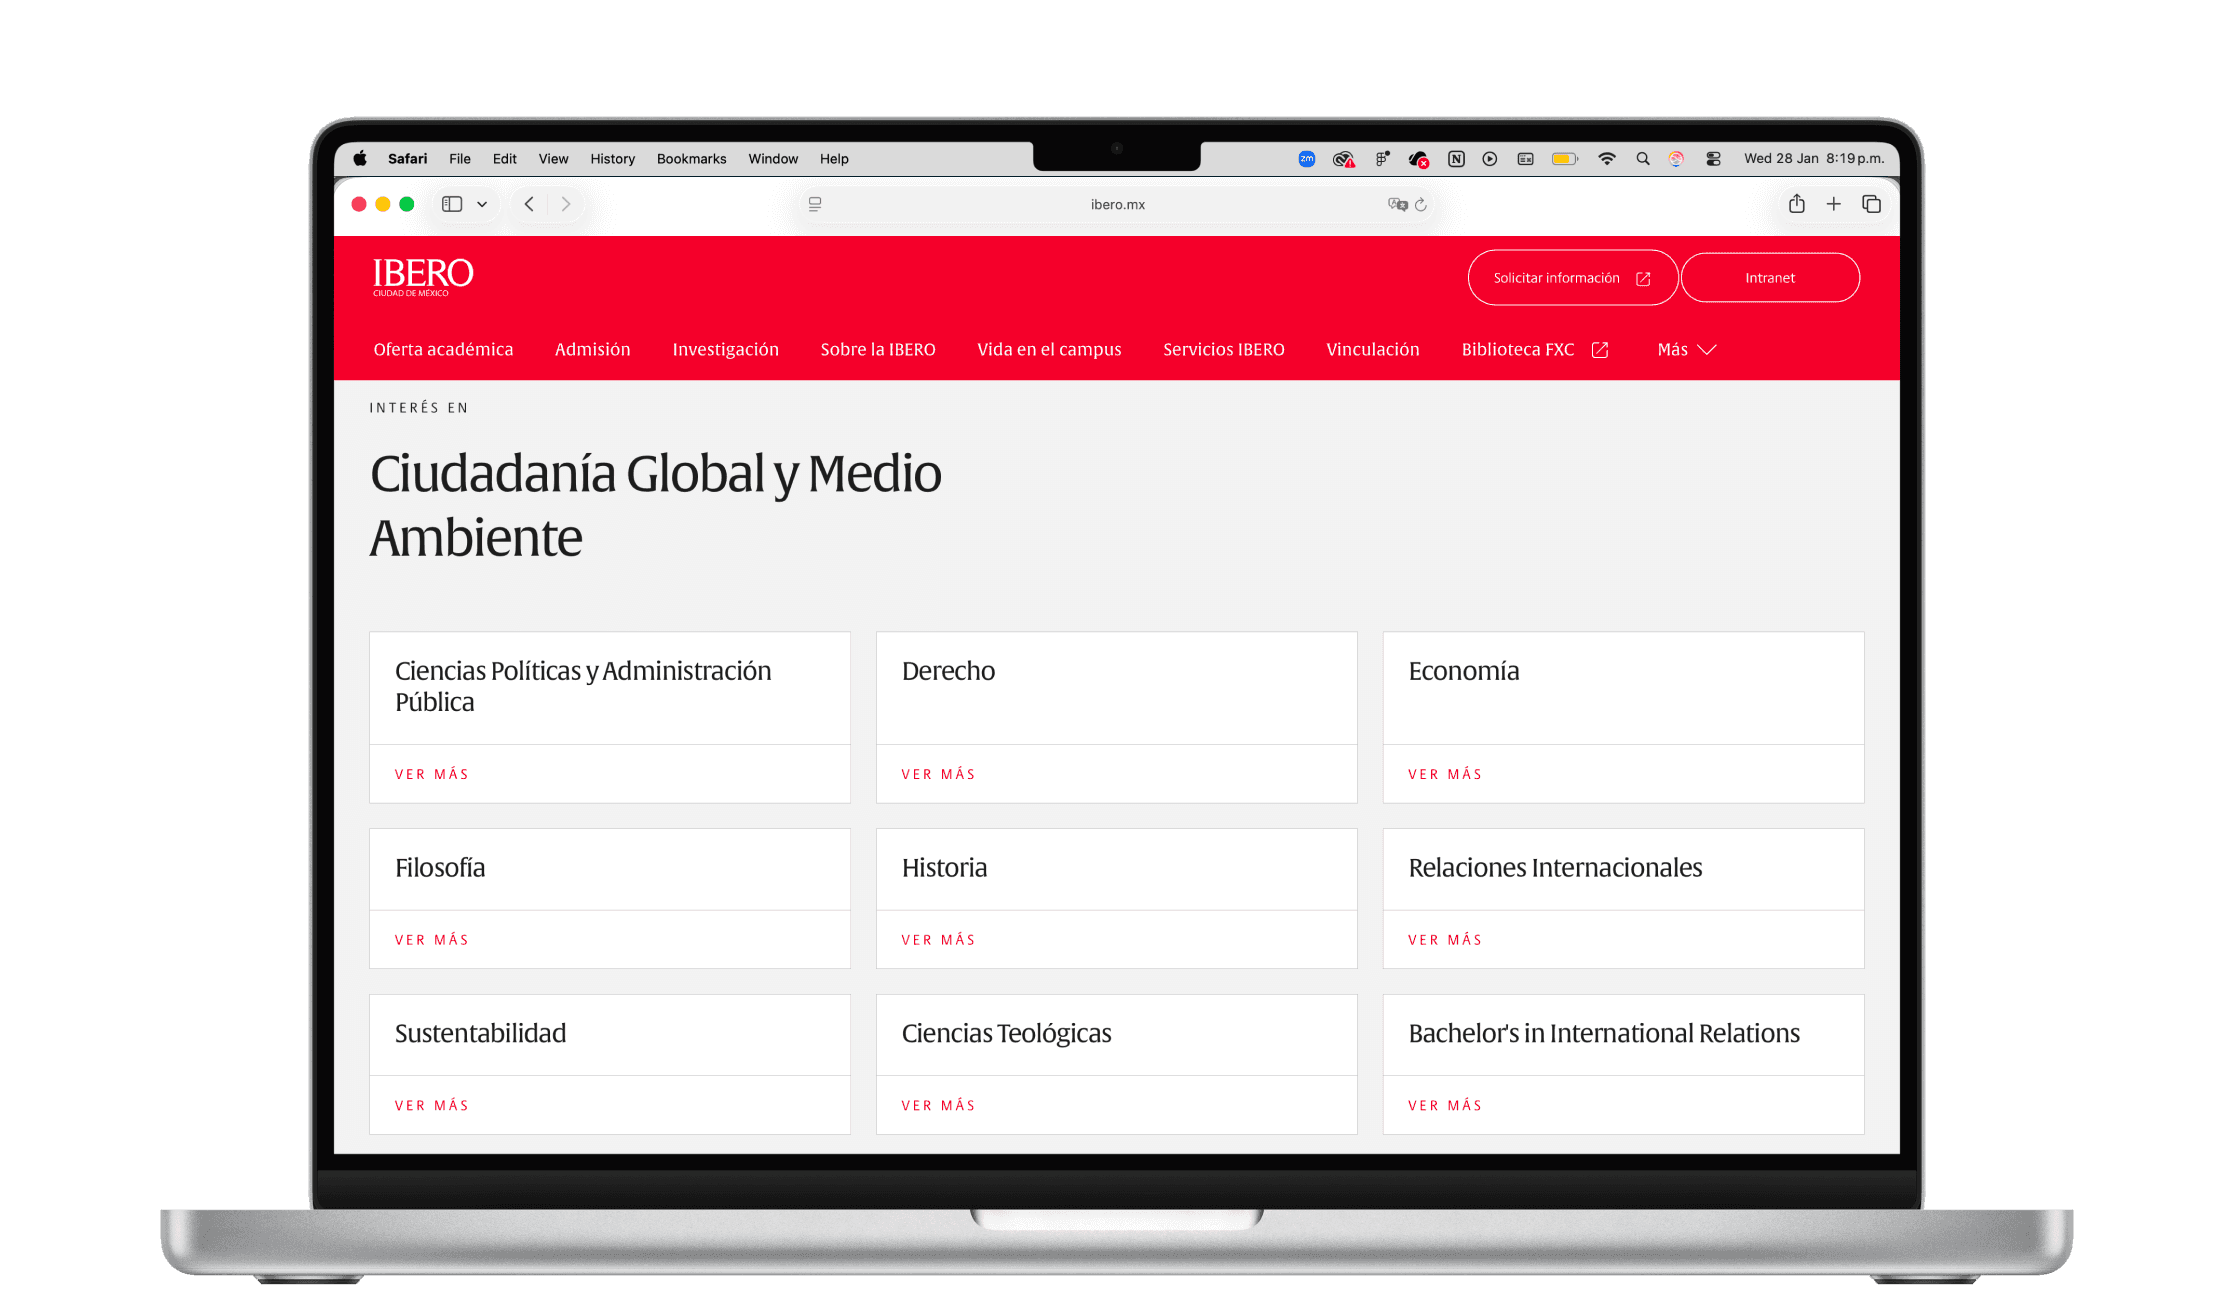The width and height of the screenshot is (2234, 1296).
Task: Click the Intranet button
Action: [1769, 278]
